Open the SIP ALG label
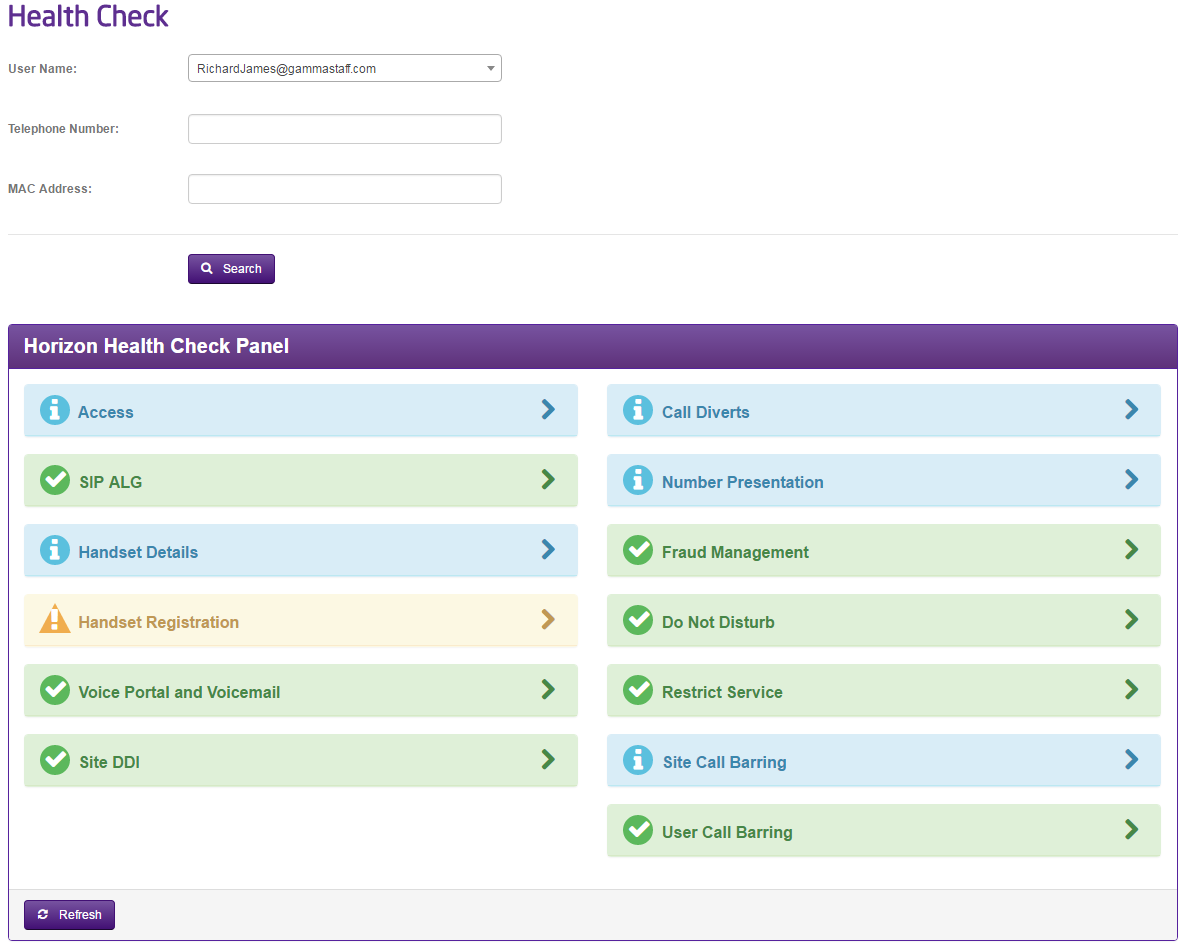Viewport: 1180px width, 952px height. click(111, 482)
